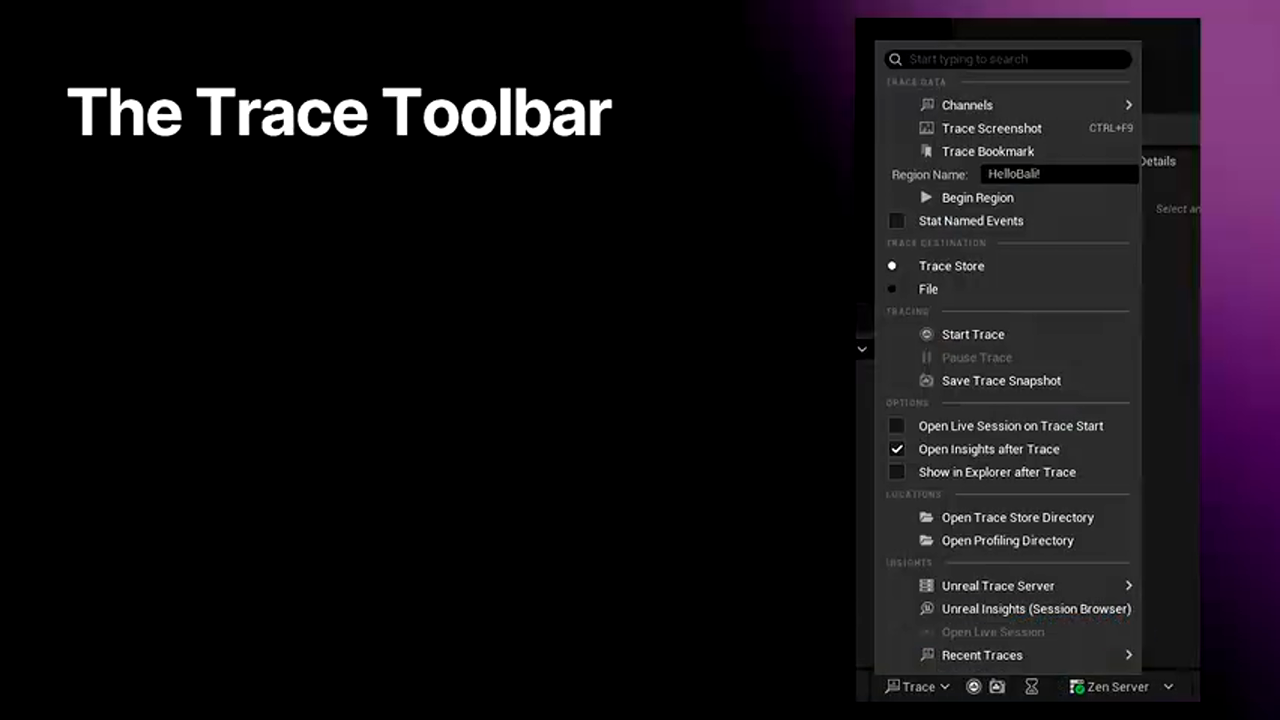Screen dimensions: 1280x720
Task: Click the Save Trace Snapshot icon
Action: (927, 381)
